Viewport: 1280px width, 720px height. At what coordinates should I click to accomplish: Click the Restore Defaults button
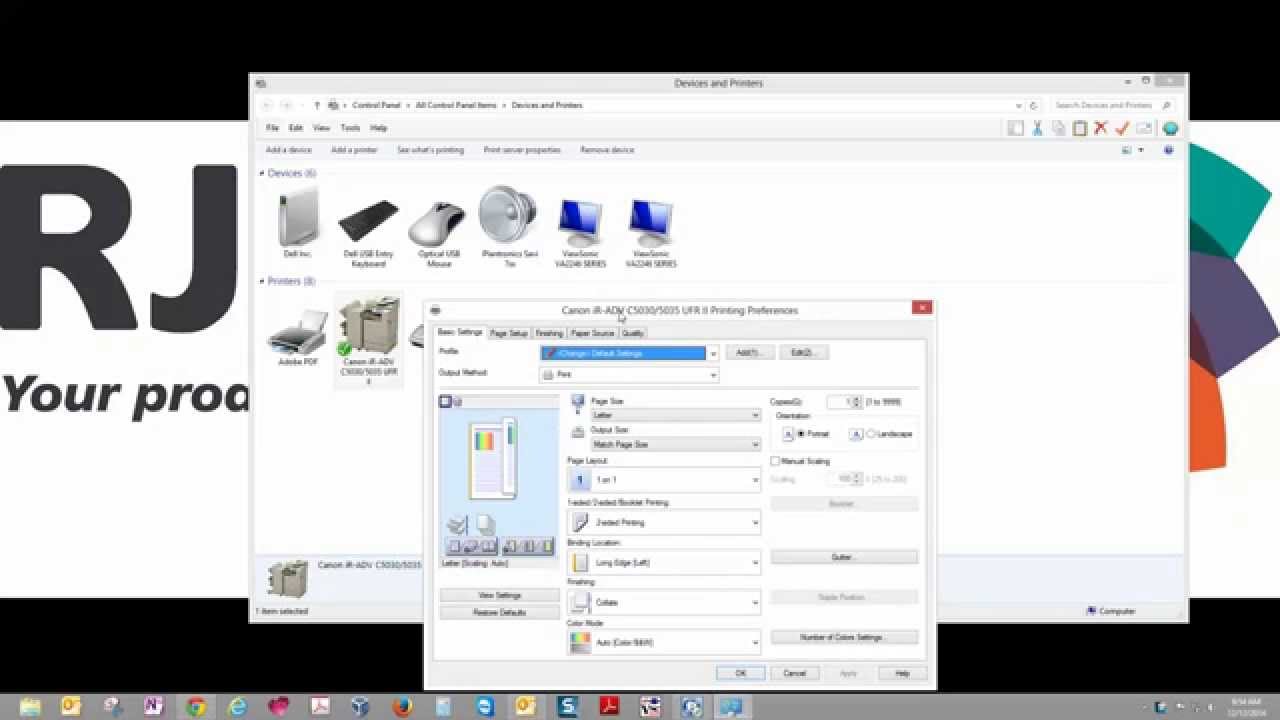click(499, 612)
